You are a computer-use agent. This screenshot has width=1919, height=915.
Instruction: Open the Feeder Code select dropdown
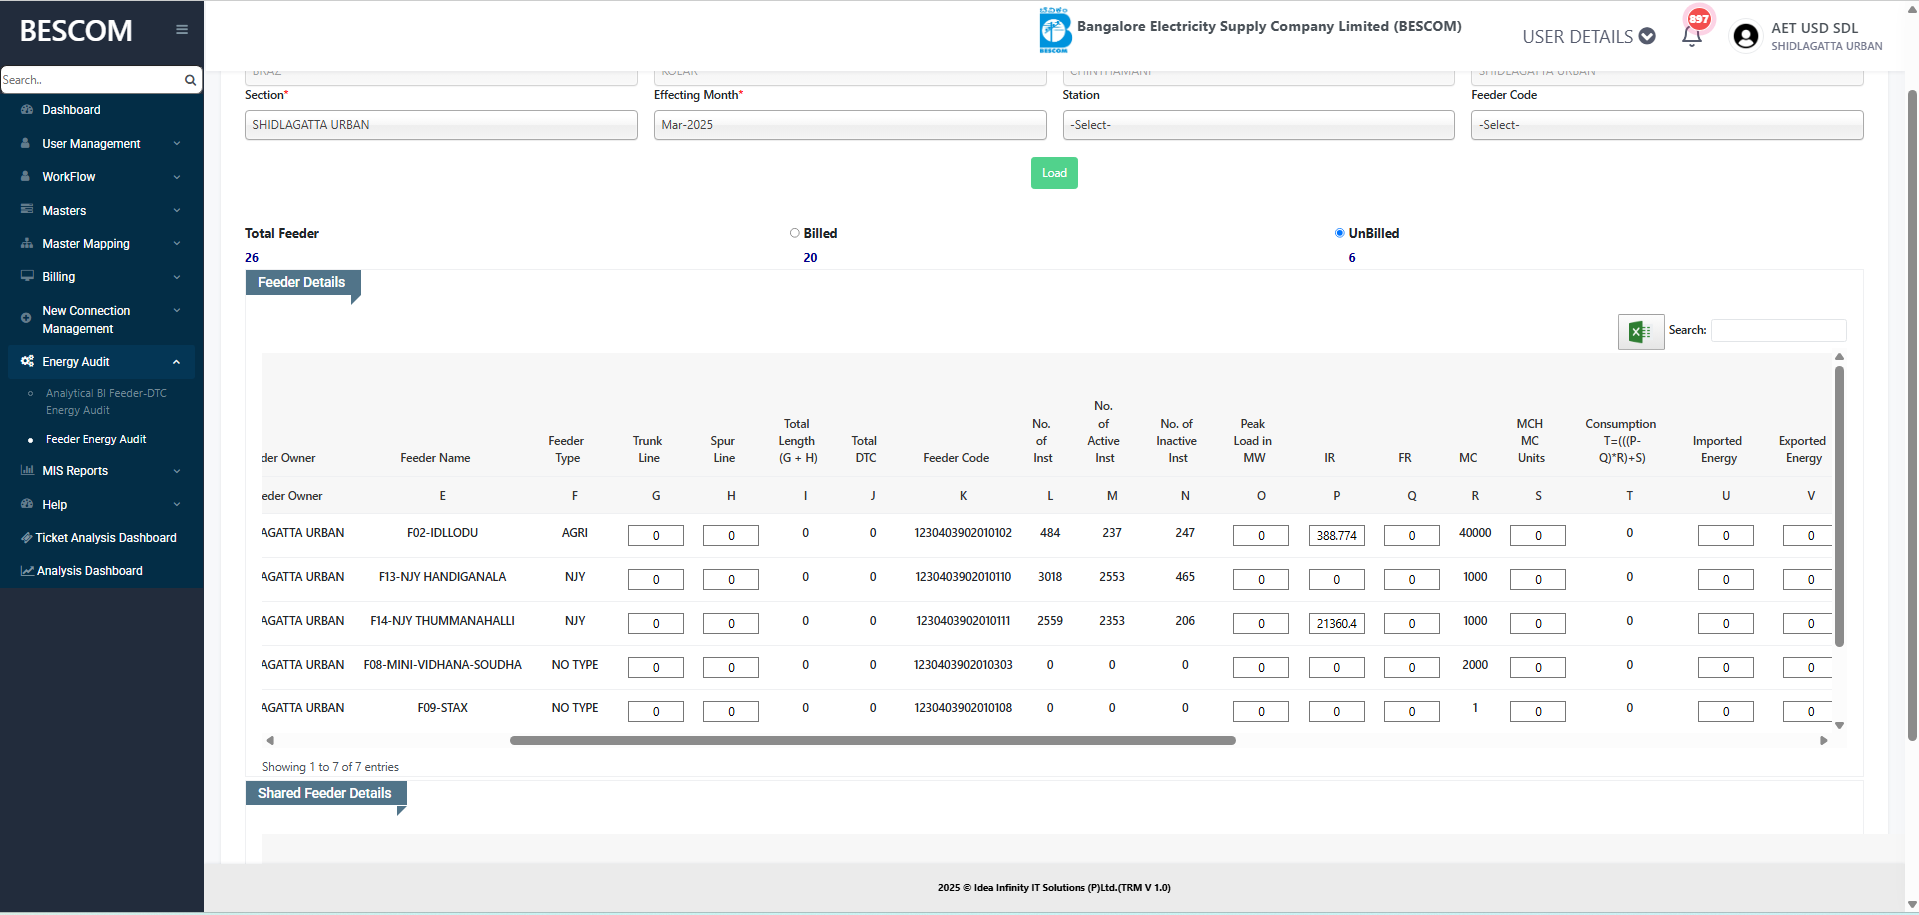1667,125
